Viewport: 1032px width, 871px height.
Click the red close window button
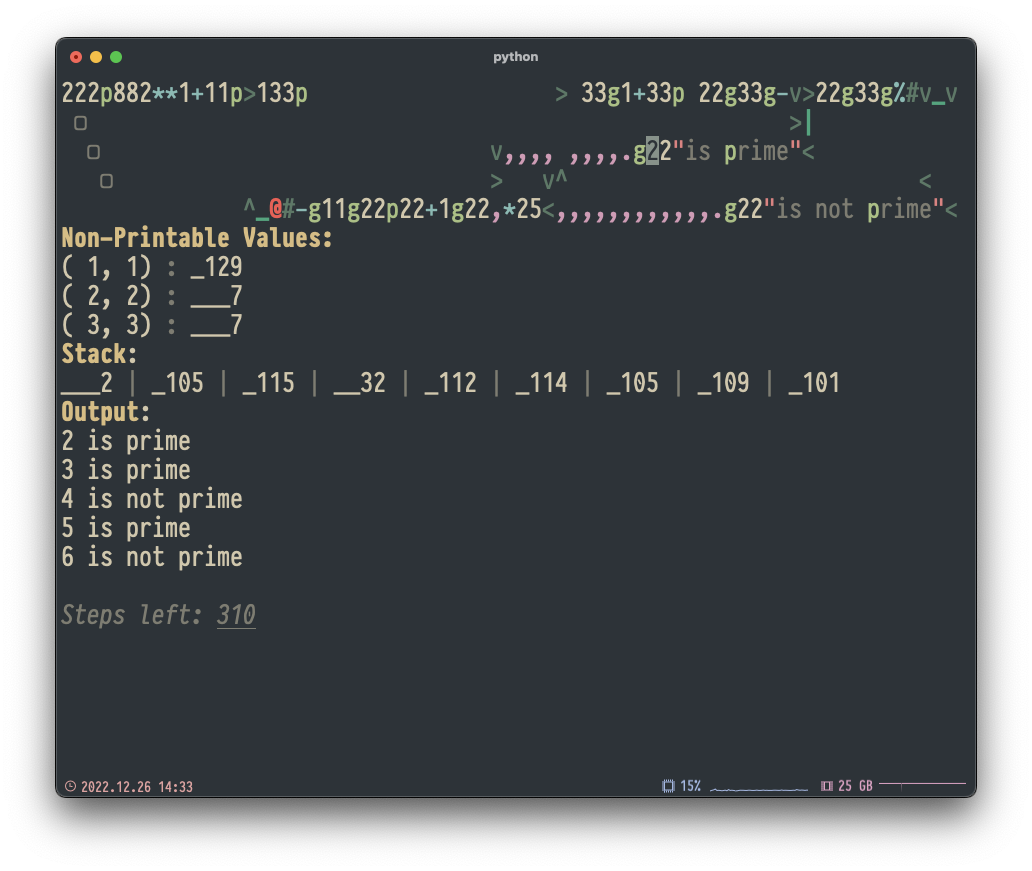(76, 57)
